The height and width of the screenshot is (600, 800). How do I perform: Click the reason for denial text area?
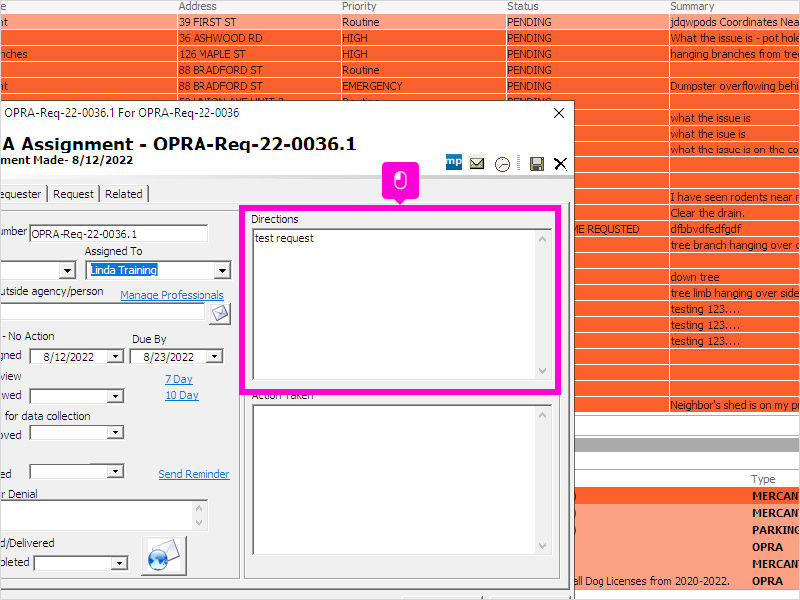pyautogui.click(x=103, y=515)
